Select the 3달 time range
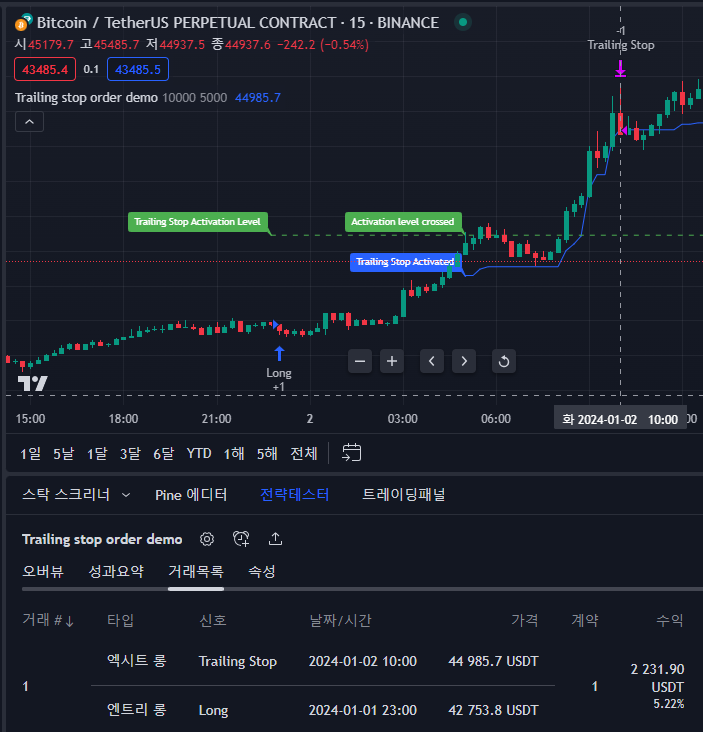The height and width of the screenshot is (732, 703). click(x=130, y=453)
